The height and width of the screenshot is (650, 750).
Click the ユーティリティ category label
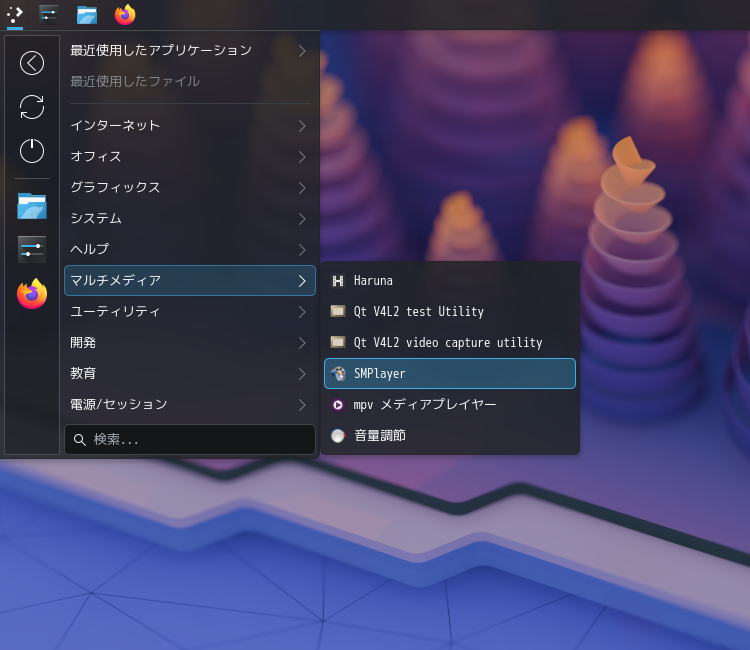click(115, 311)
